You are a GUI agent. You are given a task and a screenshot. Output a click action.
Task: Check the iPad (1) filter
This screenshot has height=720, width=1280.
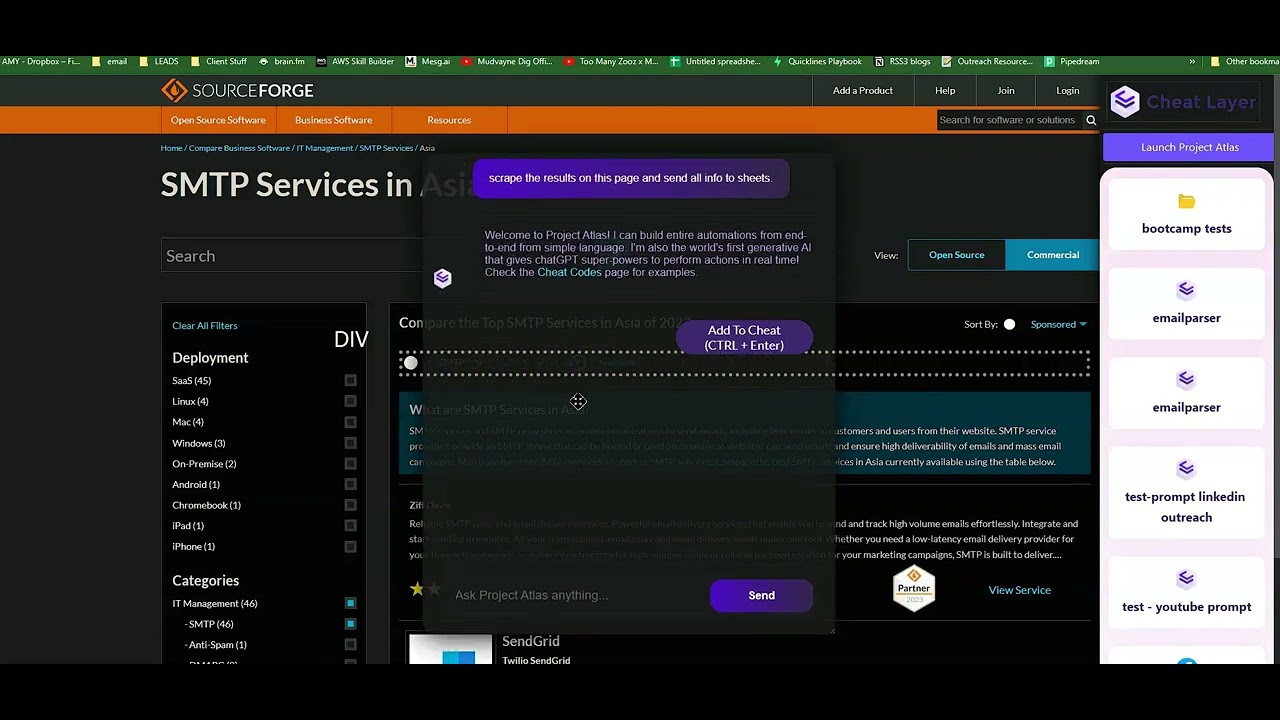click(350, 526)
